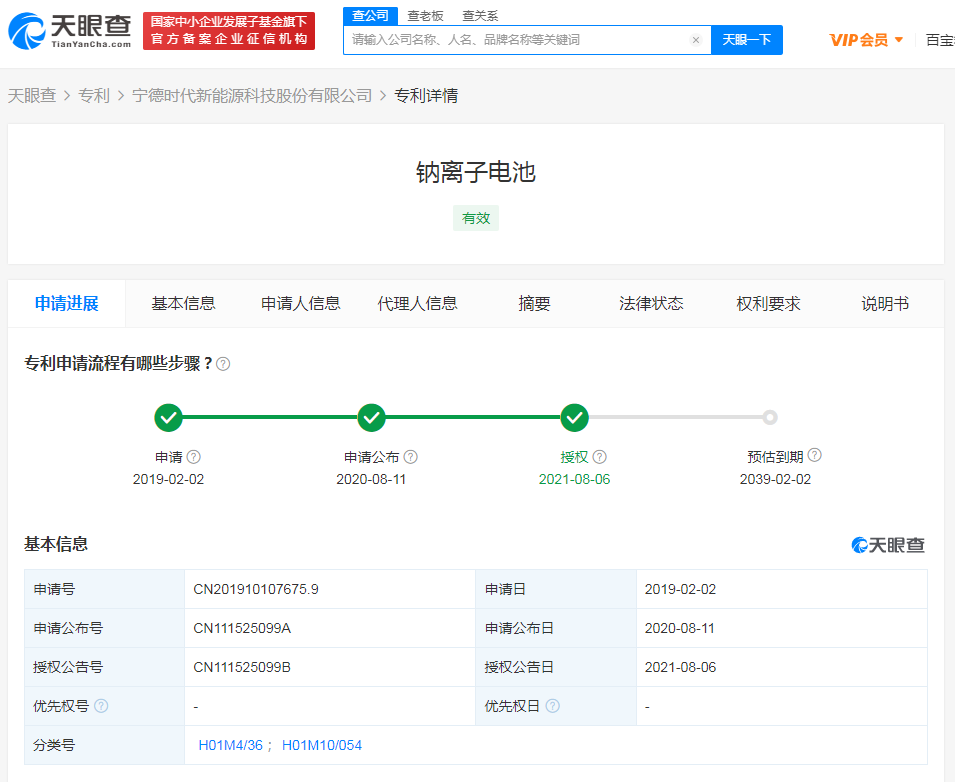Focus the company name search input field
Image resolution: width=955 pixels, height=782 pixels.
point(515,40)
